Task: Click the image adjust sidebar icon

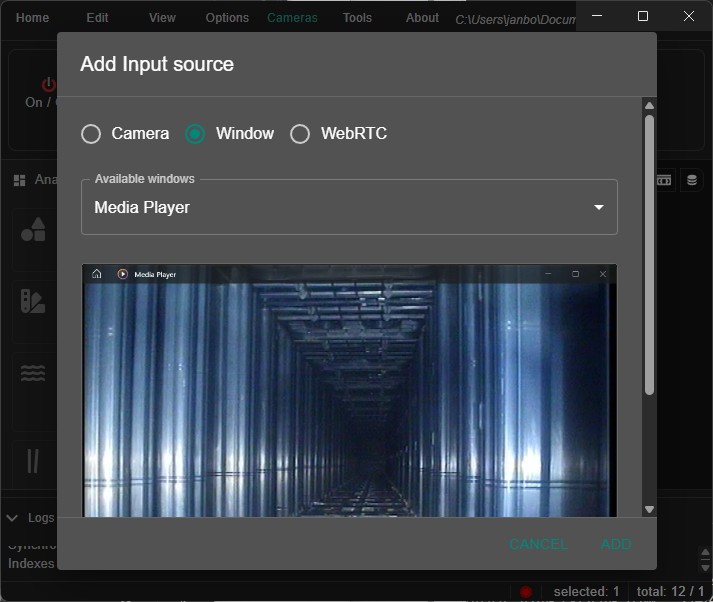Action: 33,301
